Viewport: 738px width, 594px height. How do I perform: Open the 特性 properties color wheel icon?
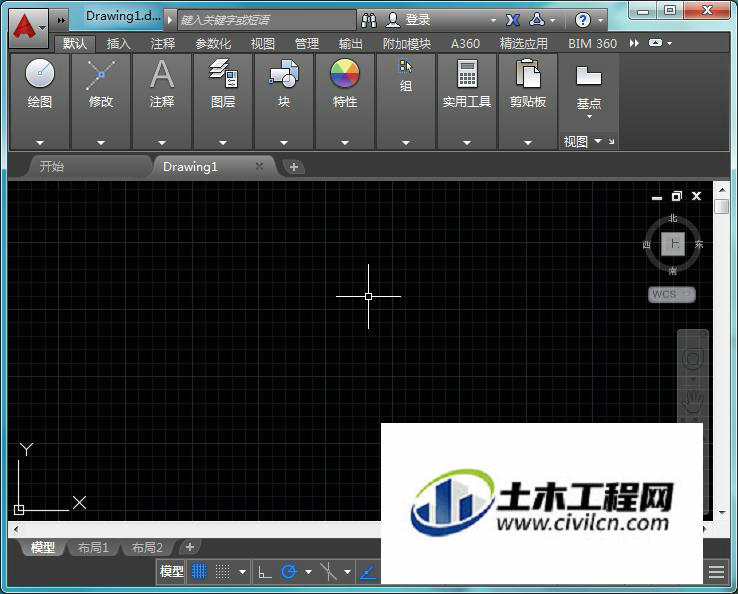click(345, 73)
